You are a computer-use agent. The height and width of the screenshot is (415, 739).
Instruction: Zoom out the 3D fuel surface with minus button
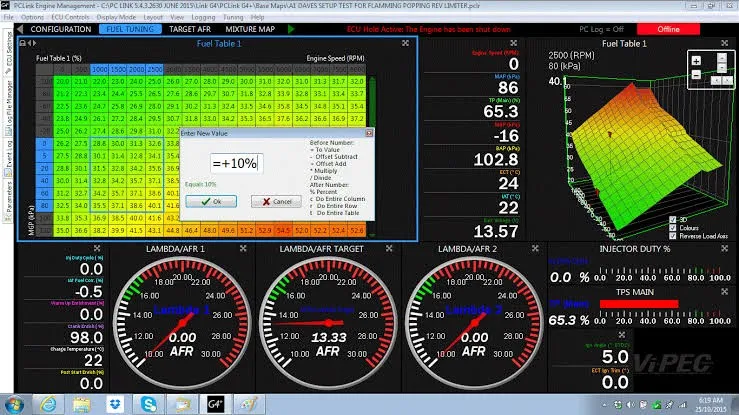click(696, 74)
